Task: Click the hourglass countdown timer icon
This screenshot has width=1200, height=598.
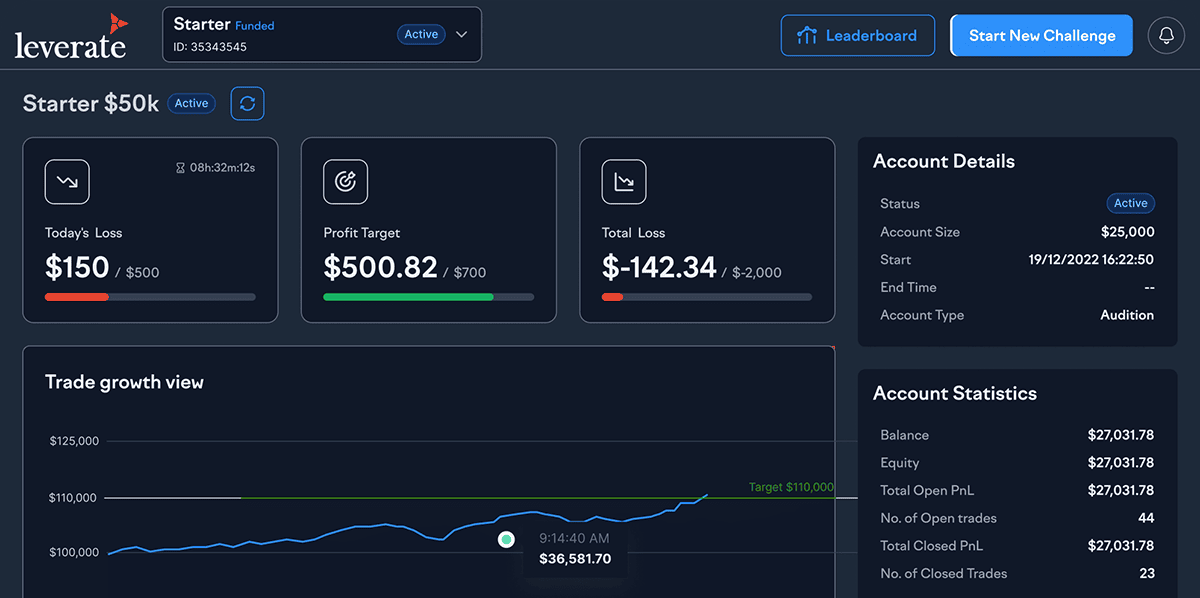Action: pos(180,168)
